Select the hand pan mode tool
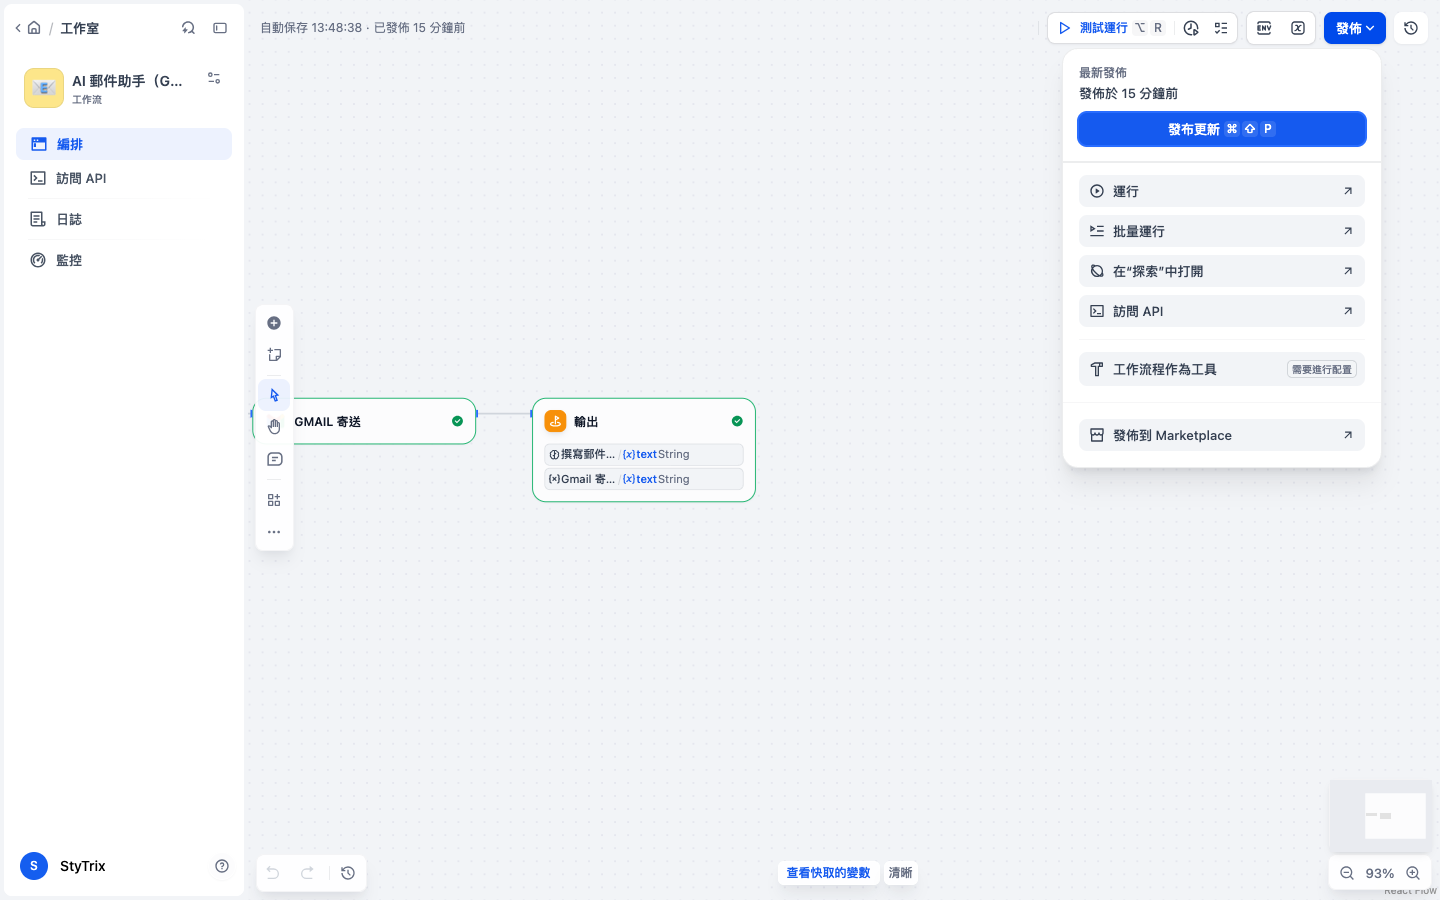 click(274, 427)
